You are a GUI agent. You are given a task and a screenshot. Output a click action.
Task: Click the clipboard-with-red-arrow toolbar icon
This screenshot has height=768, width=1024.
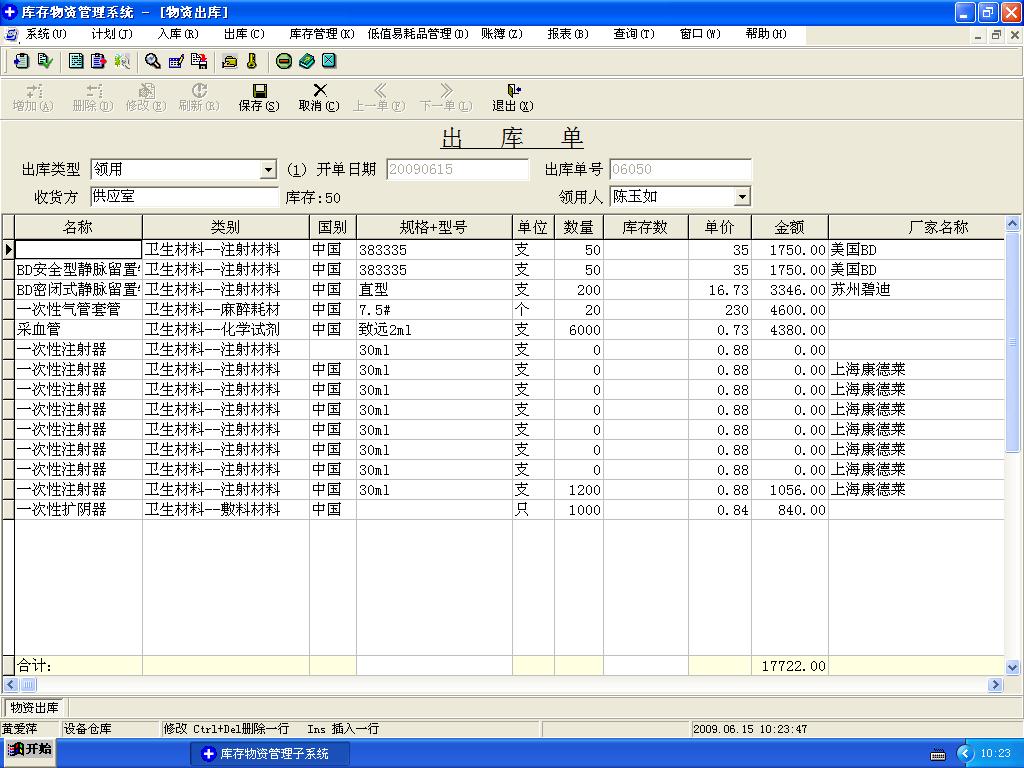[99, 61]
